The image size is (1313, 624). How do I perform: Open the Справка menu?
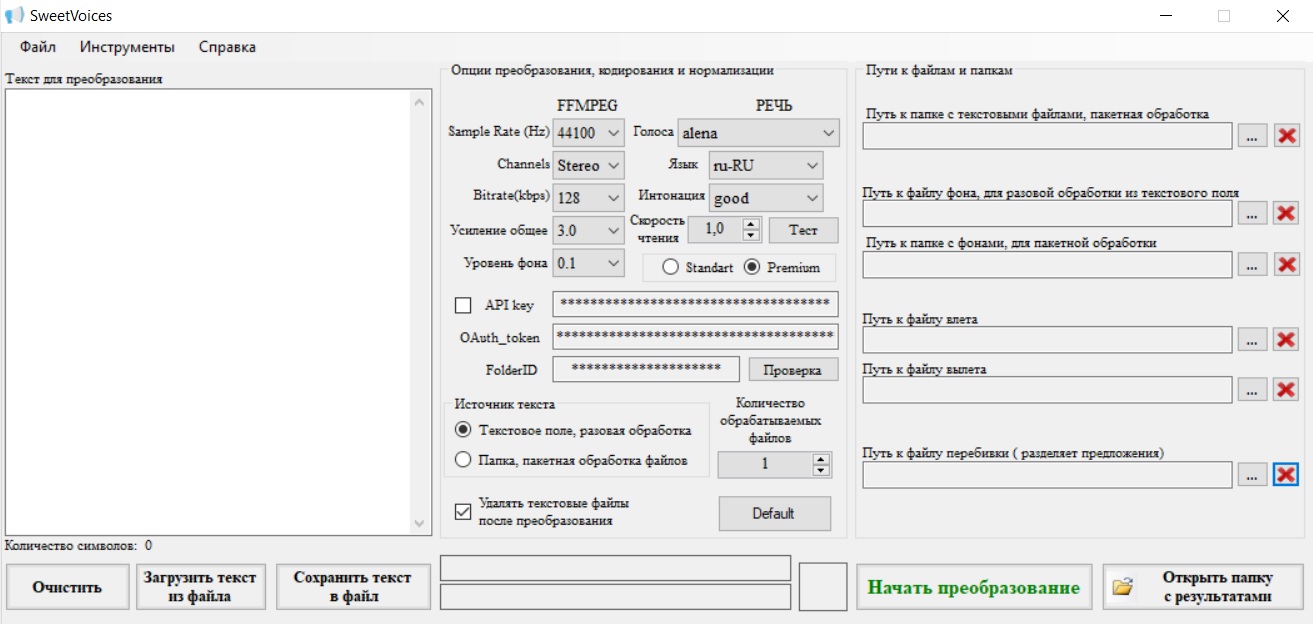pyautogui.click(x=227, y=47)
